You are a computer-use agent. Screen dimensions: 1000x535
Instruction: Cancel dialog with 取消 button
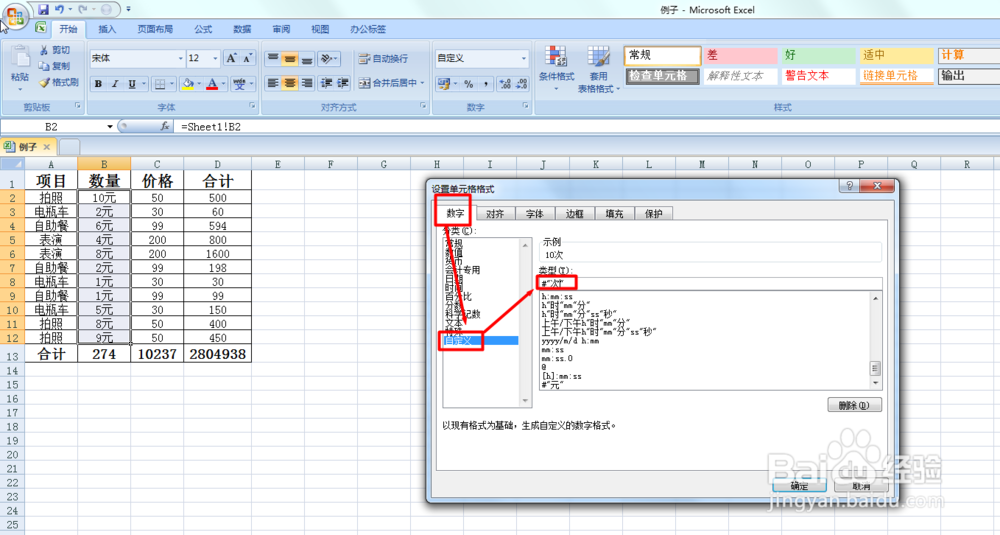[861, 486]
